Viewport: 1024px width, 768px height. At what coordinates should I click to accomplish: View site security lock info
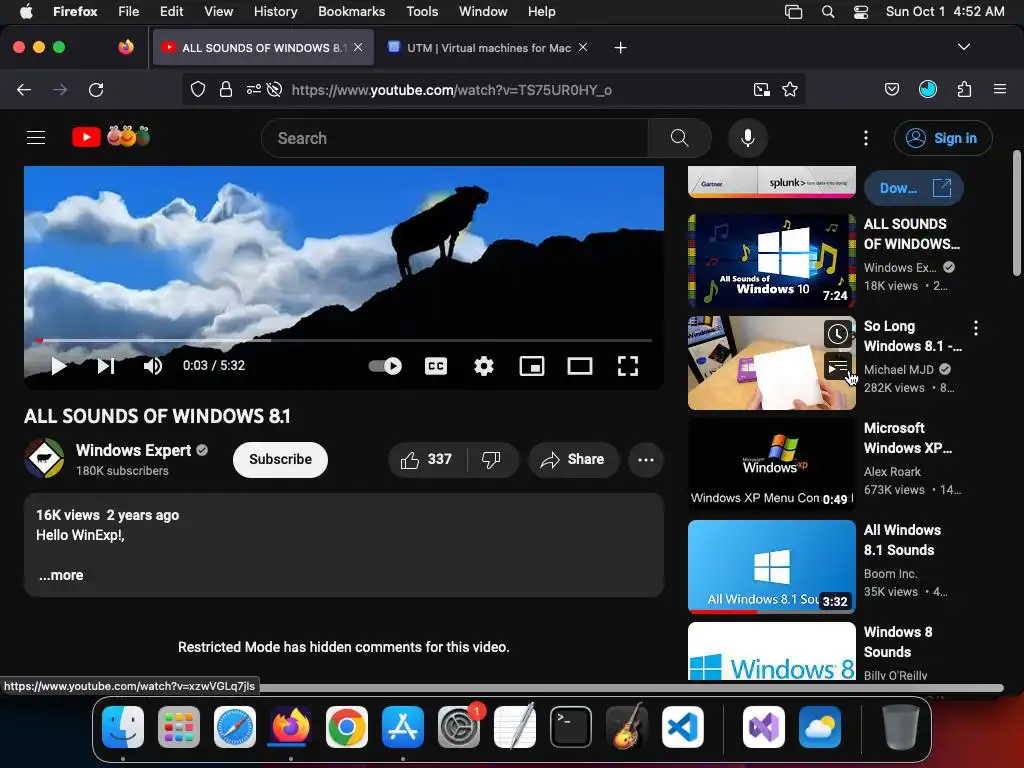pyautogui.click(x=225, y=89)
